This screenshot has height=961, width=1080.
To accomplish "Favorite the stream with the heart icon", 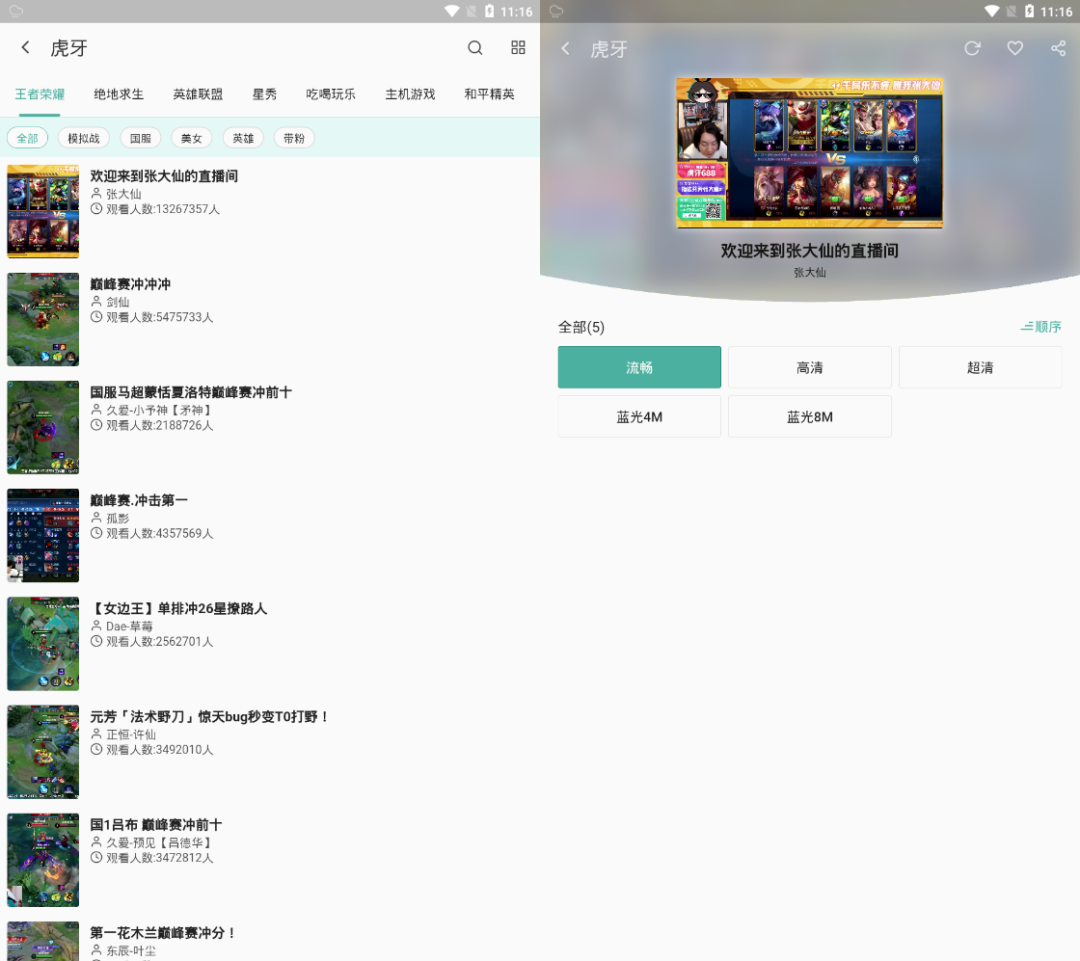I will coord(1015,48).
